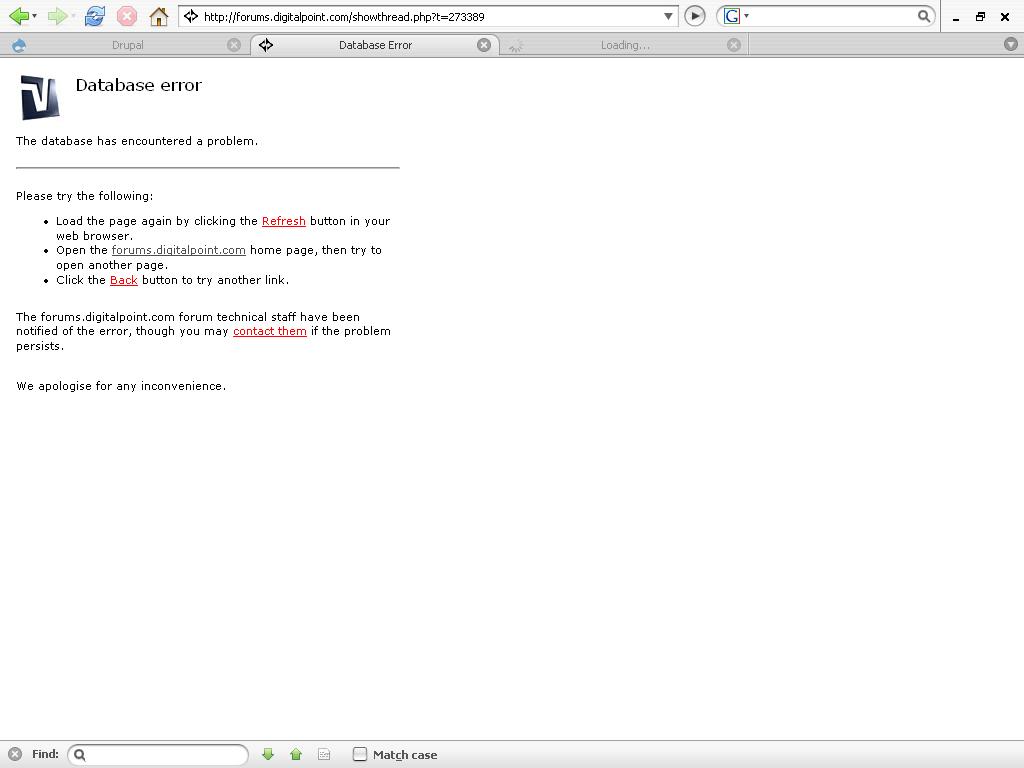Click inside the Google search box
This screenshot has width=1024, height=768.
coord(833,16)
